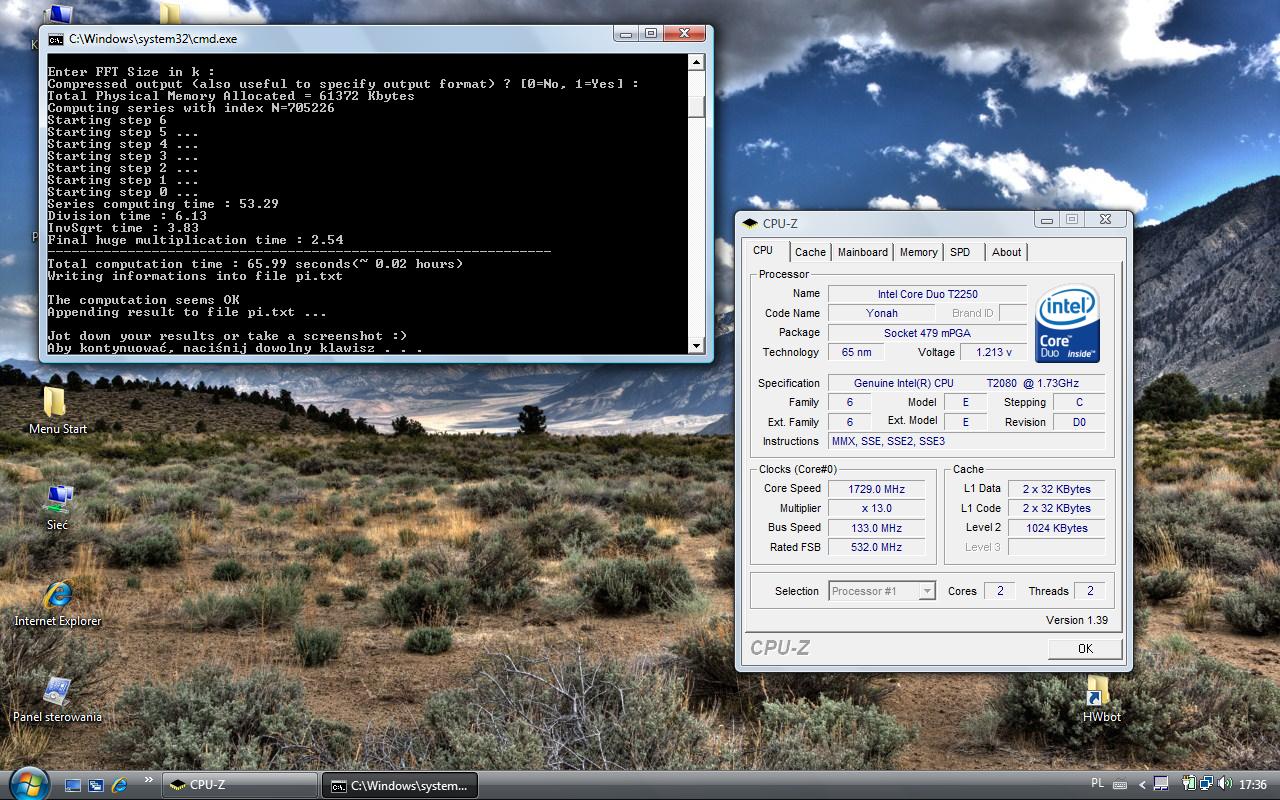This screenshot has height=800, width=1280.
Task: Close the CPU-Z window
Action: 1105,219
